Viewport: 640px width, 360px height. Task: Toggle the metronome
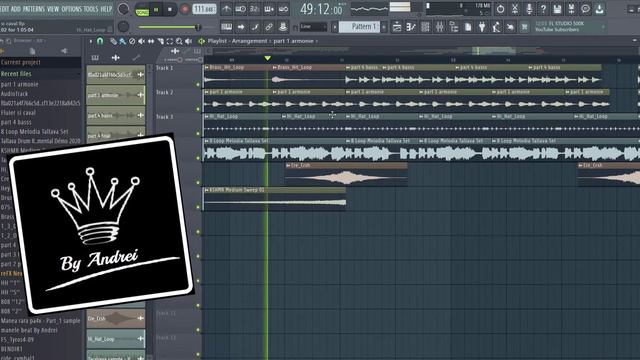(x=227, y=9)
